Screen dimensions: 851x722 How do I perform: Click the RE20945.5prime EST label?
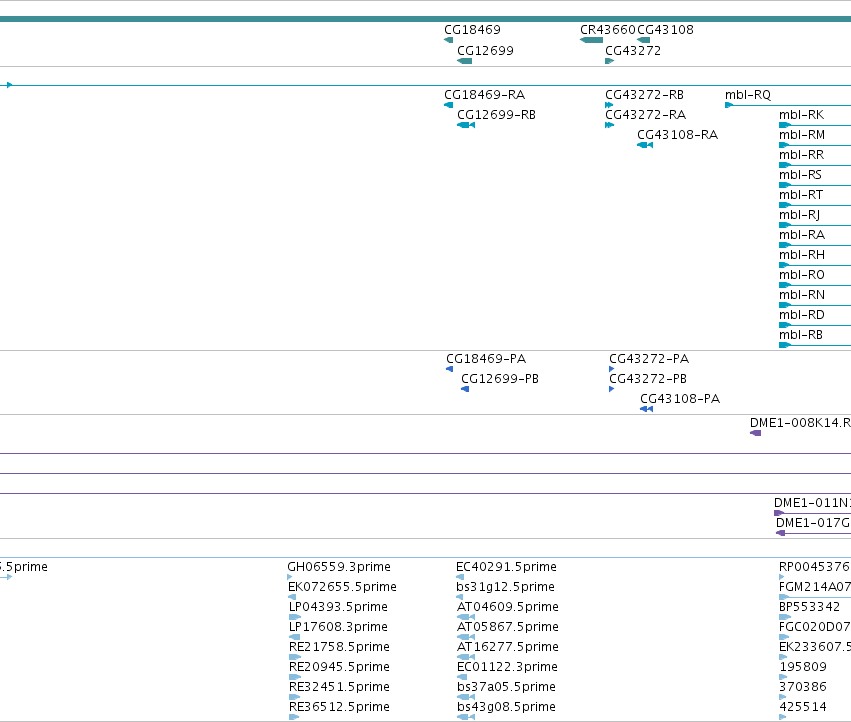pos(339,667)
